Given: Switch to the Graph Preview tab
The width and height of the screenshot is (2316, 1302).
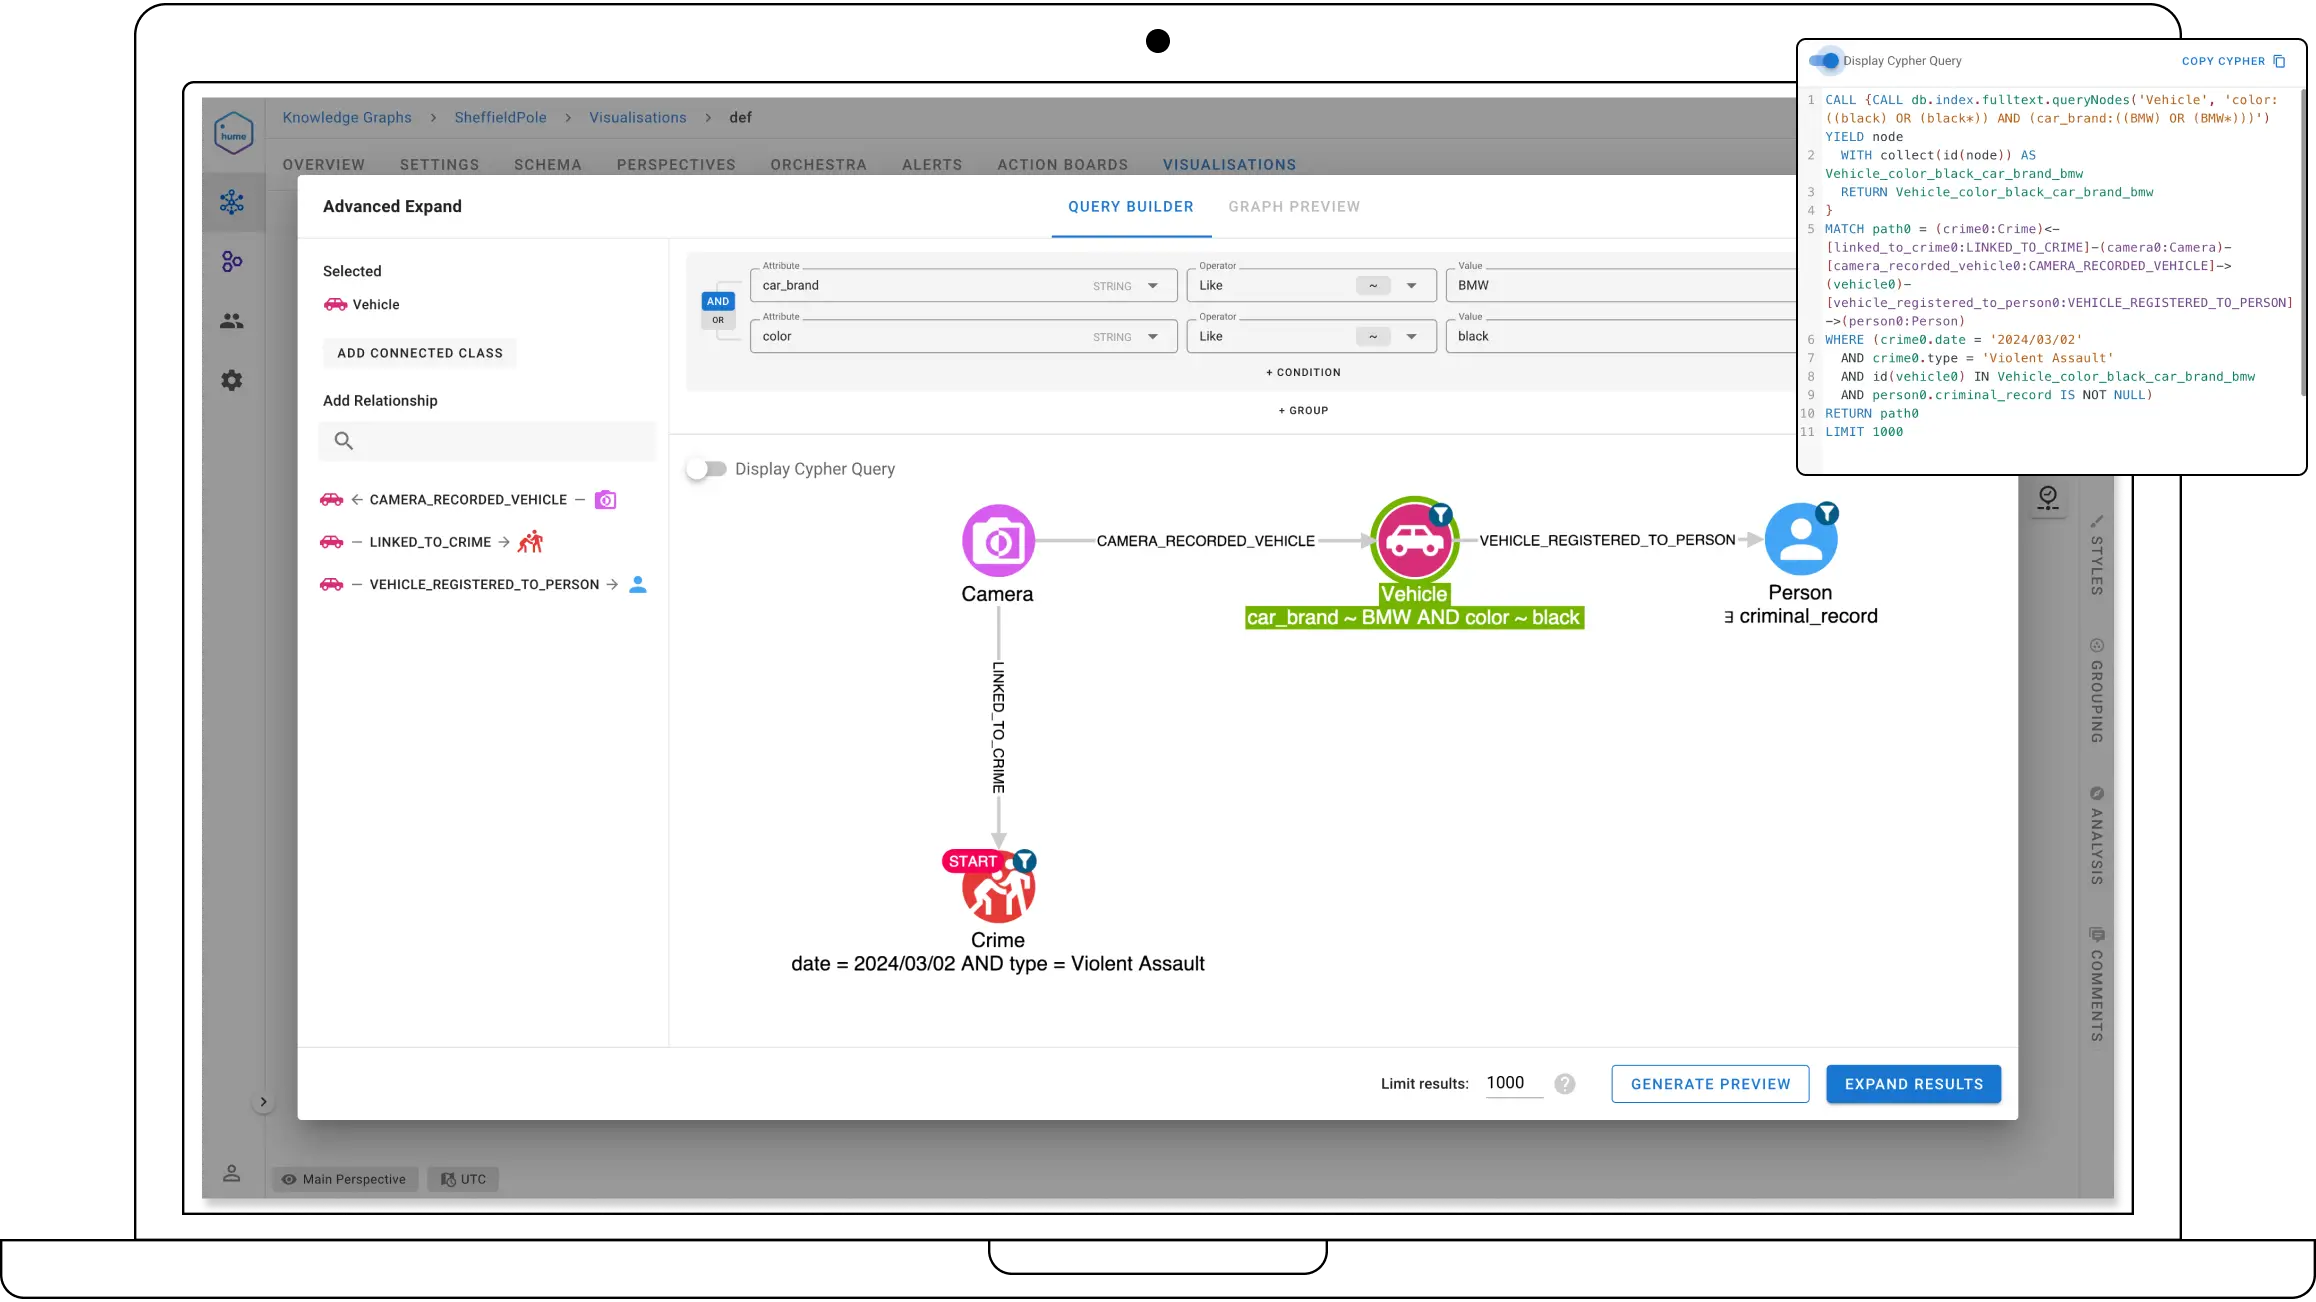Looking at the screenshot, I should tap(1294, 207).
